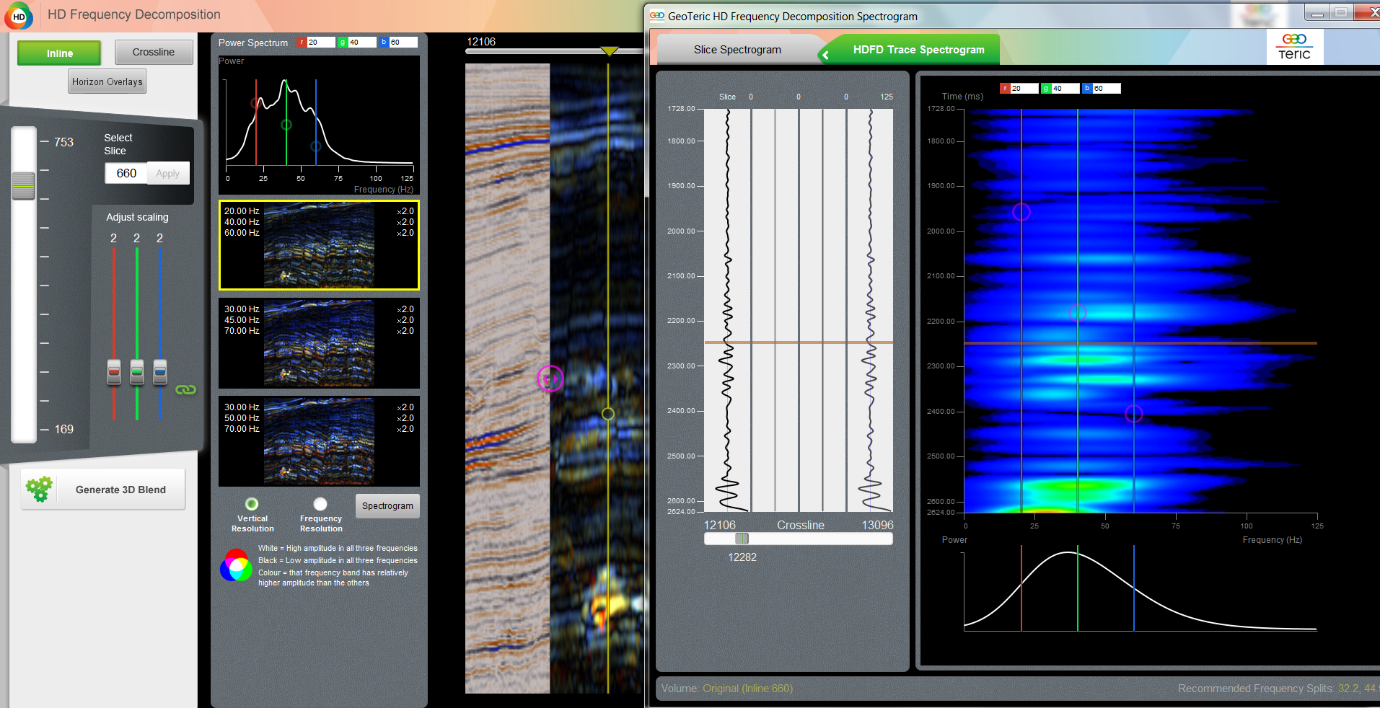Viewport: 1380px width, 708px height.
Task: Click 'Recommended Frequency Splits' status text
Action: 1278,688
